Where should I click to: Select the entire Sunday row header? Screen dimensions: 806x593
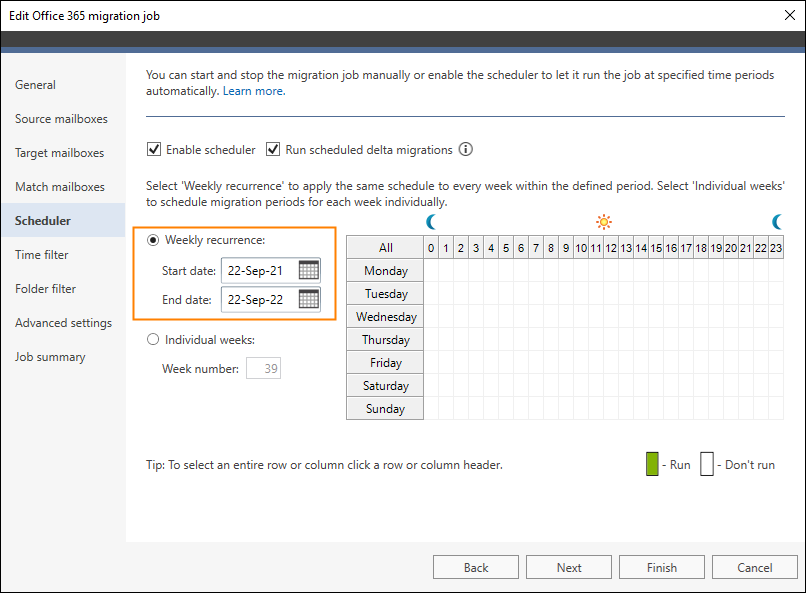tap(385, 409)
